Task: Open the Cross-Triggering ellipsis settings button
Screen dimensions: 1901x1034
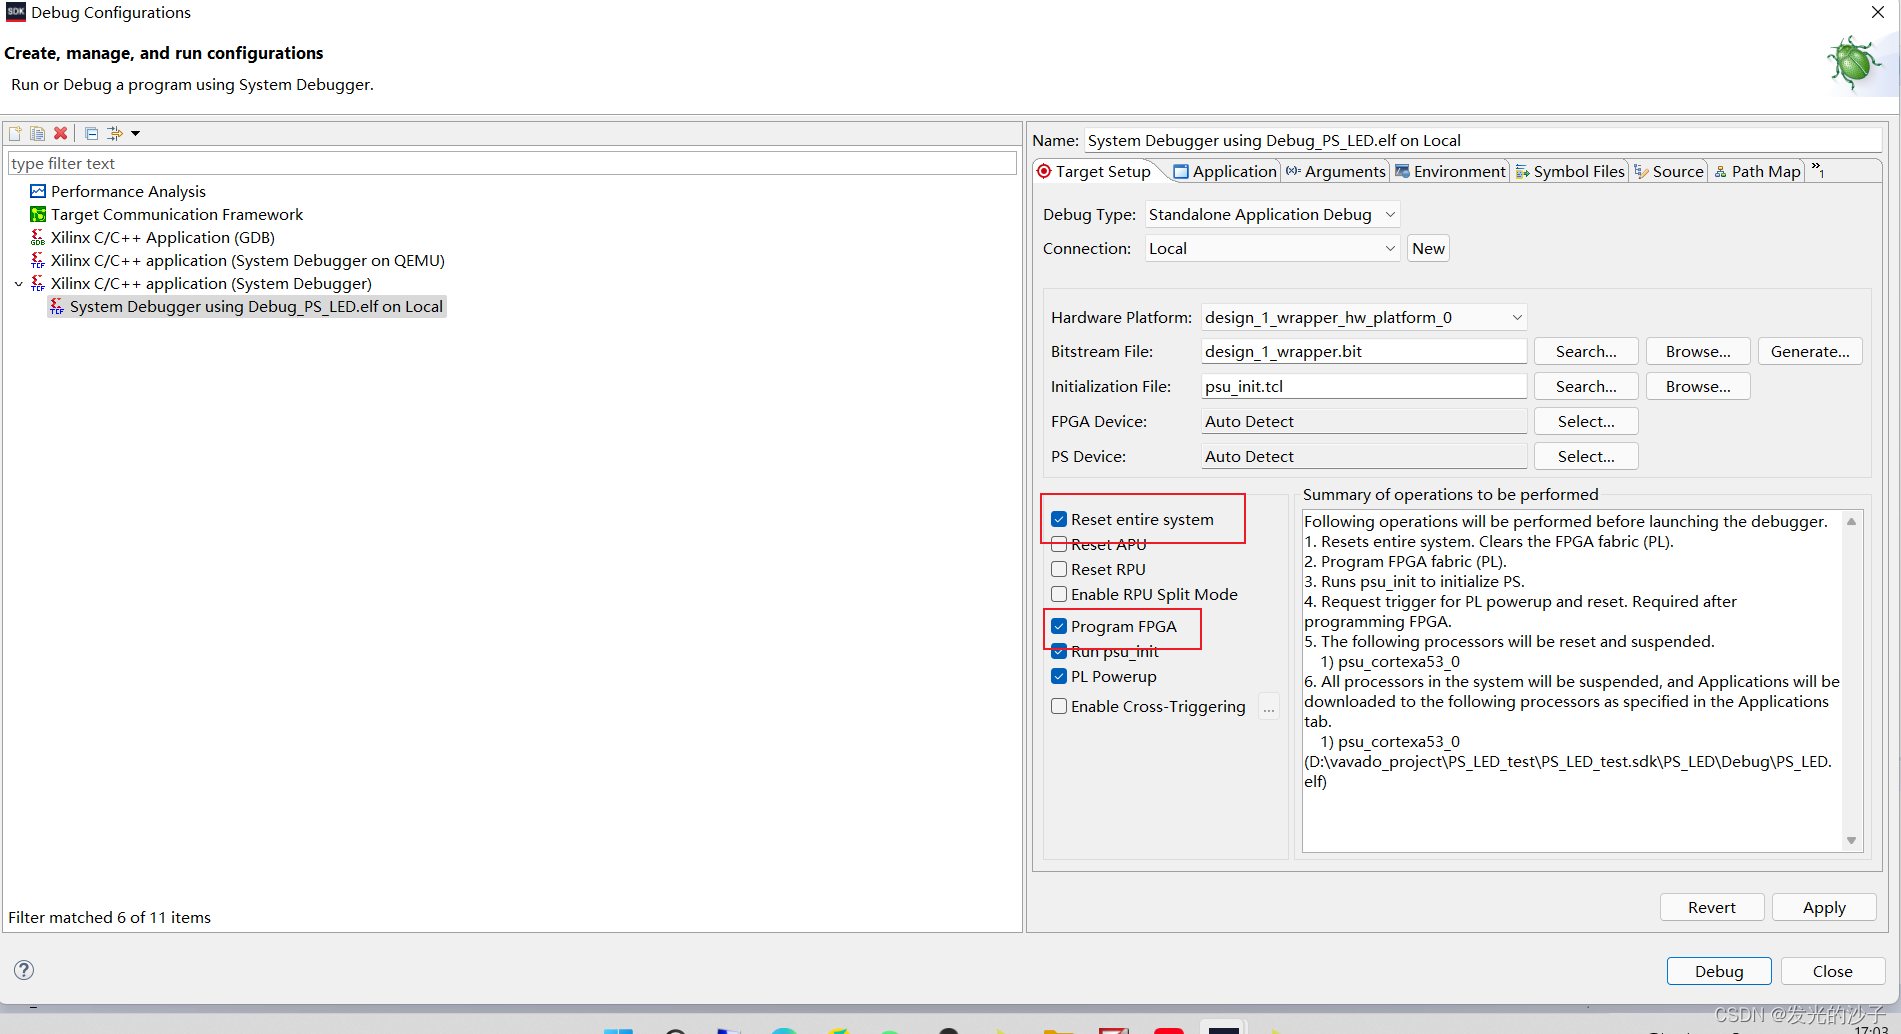Action: (1268, 707)
